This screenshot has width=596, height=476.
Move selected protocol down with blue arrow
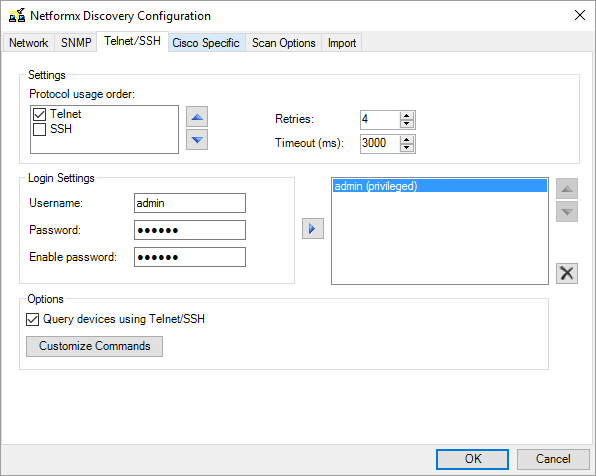click(x=197, y=140)
